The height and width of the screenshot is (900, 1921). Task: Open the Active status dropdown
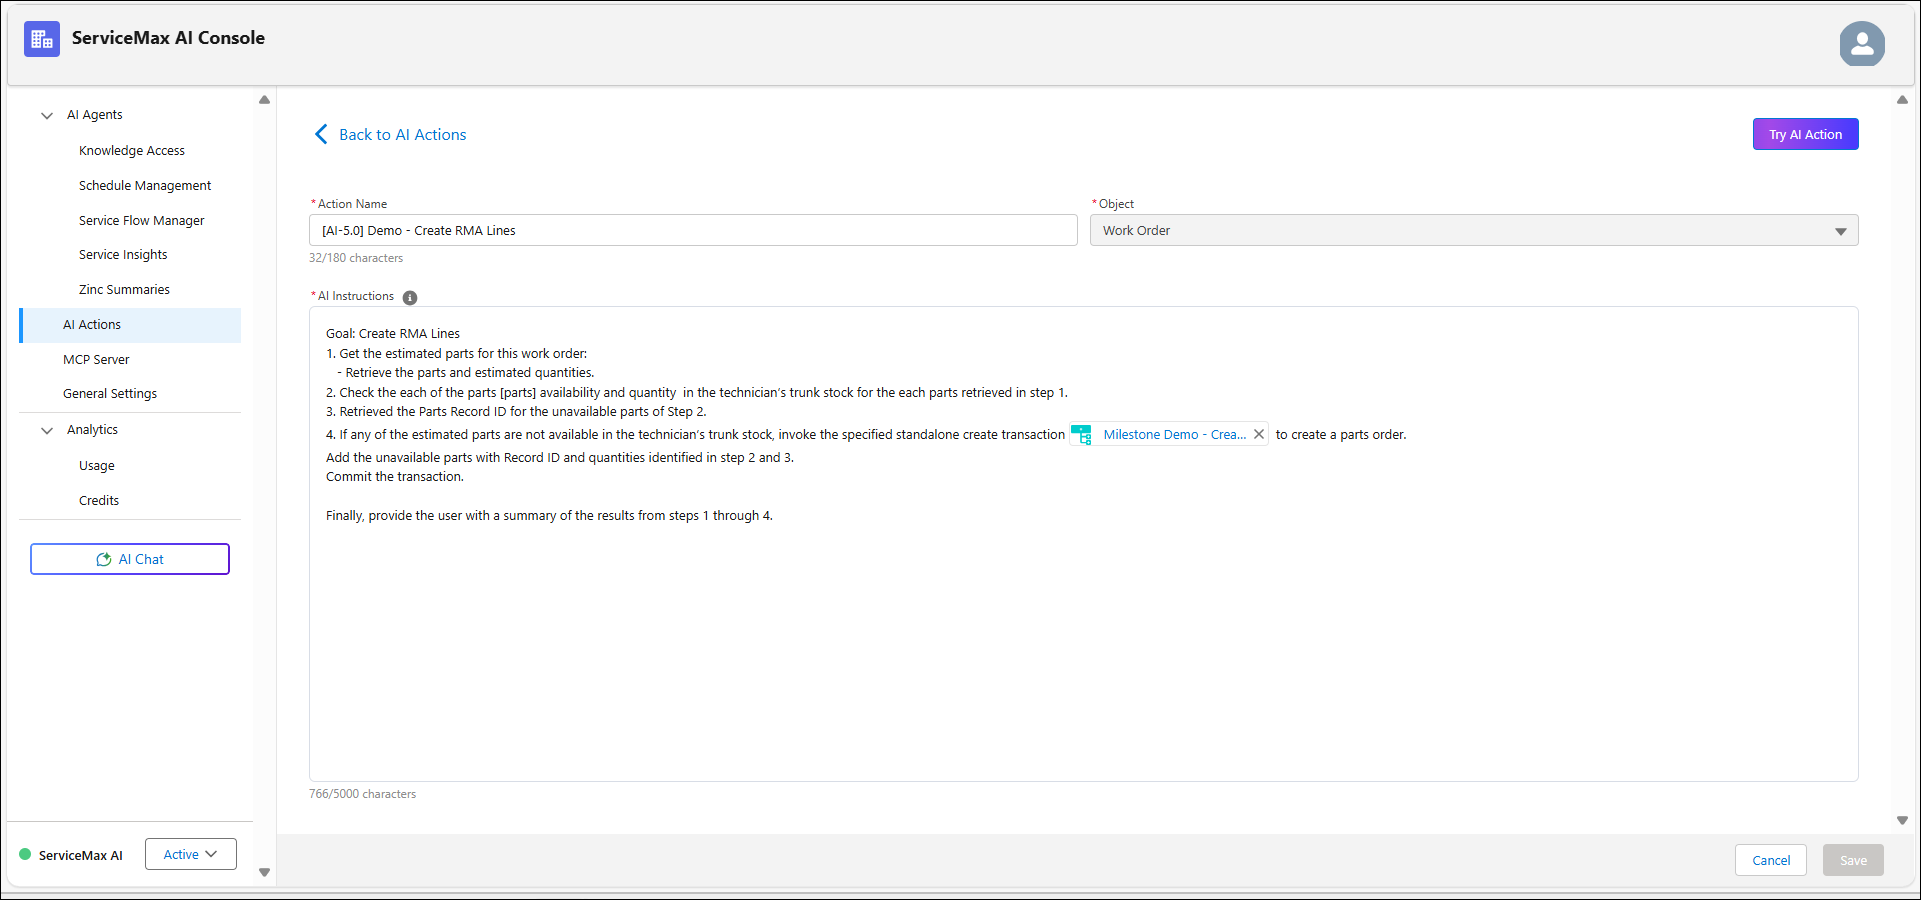click(191, 854)
